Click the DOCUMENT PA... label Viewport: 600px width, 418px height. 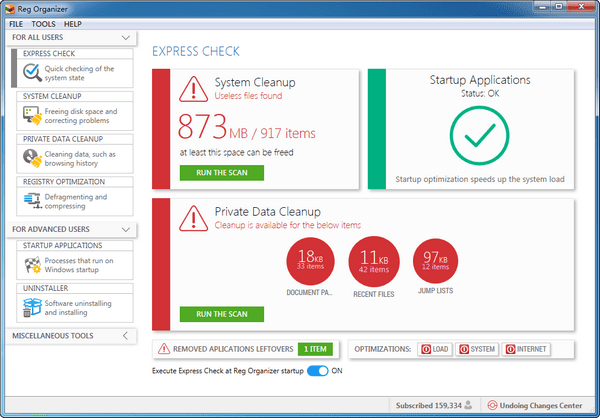pyautogui.click(x=310, y=292)
